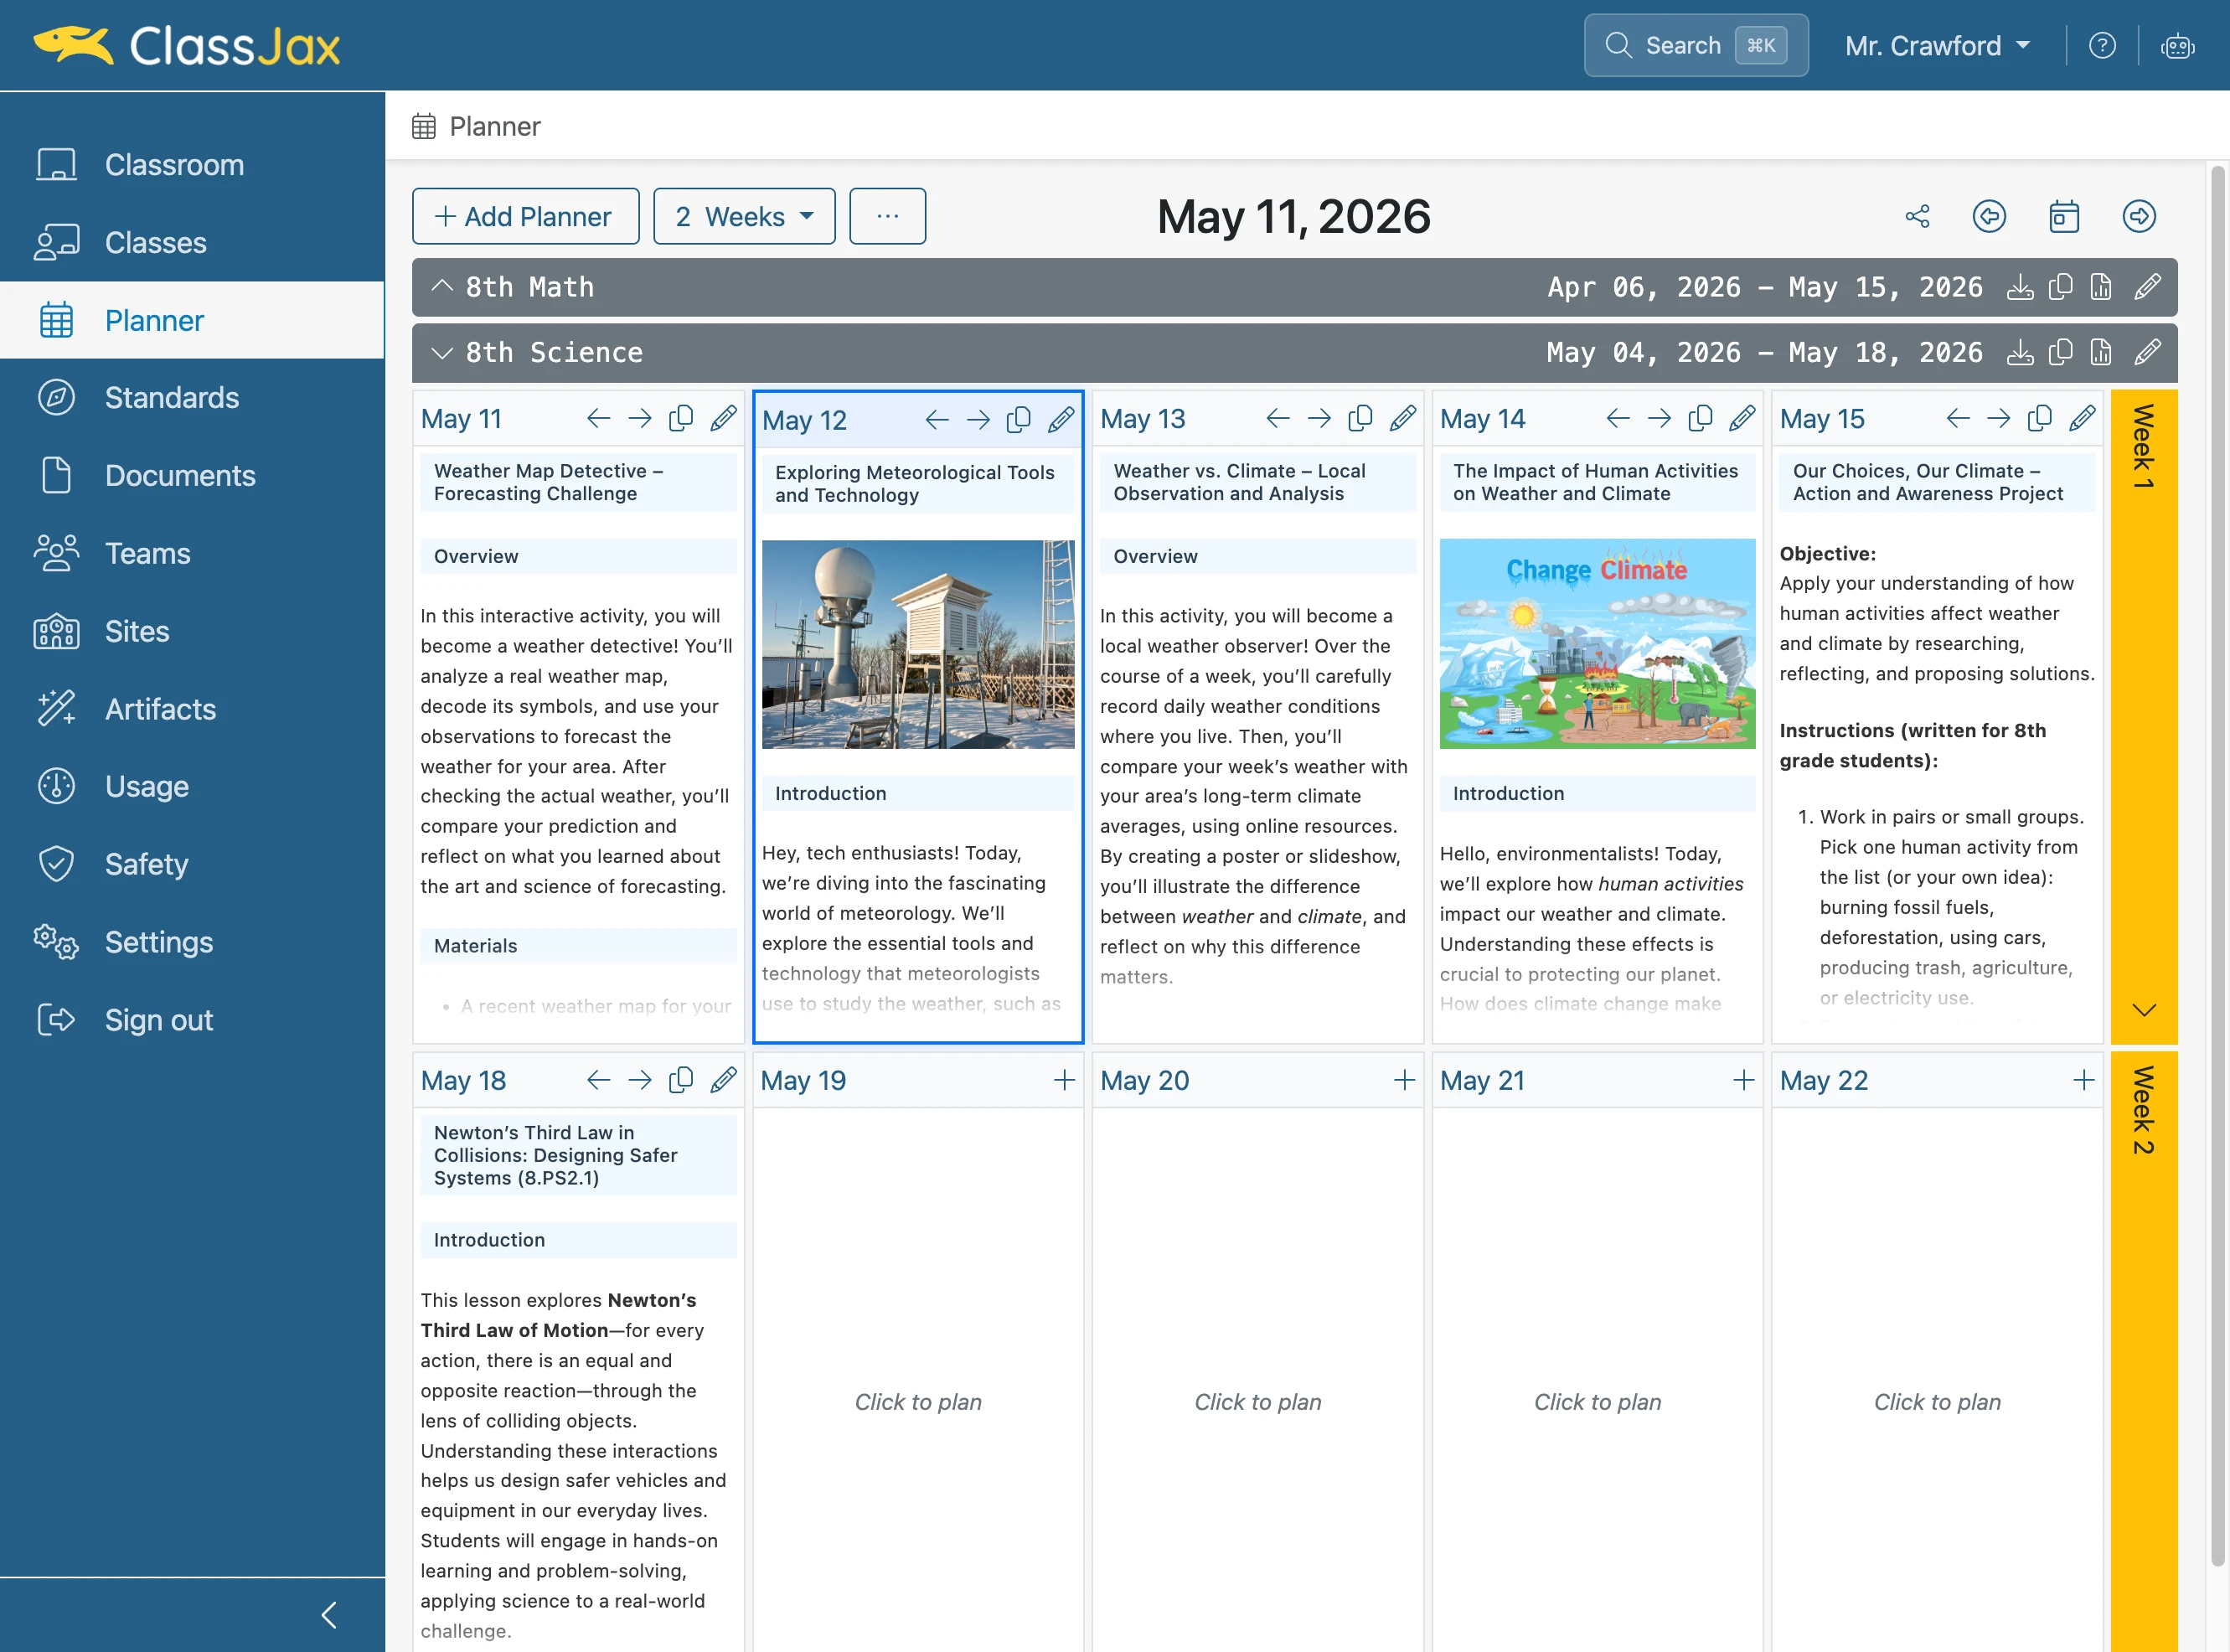The width and height of the screenshot is (2230, 1652).
Task: Click the weather station photo thumbnail
Action: coord(918,644)
